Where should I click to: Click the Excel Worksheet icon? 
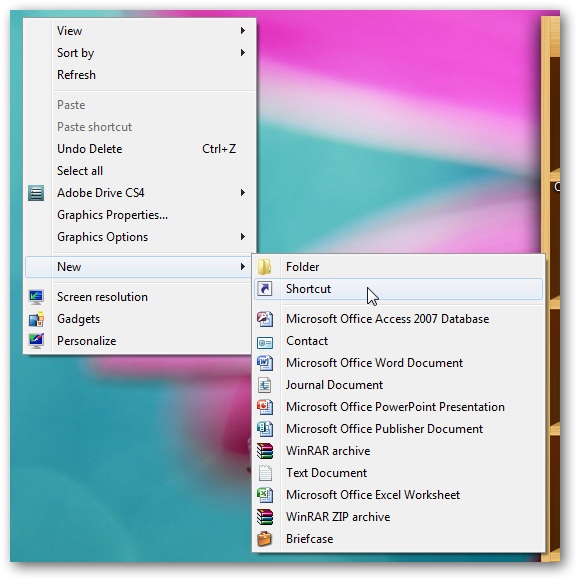265,495
